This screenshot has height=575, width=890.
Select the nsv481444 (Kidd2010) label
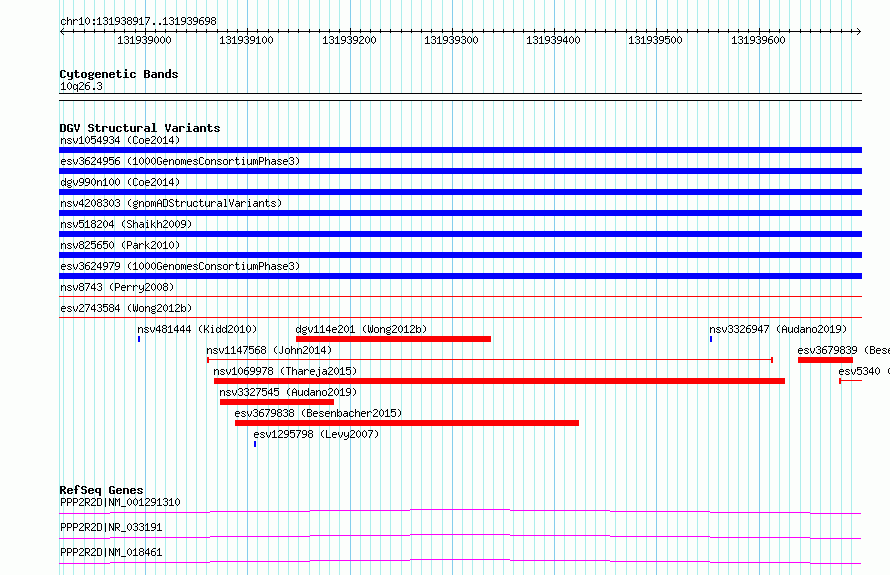point(197,329)
